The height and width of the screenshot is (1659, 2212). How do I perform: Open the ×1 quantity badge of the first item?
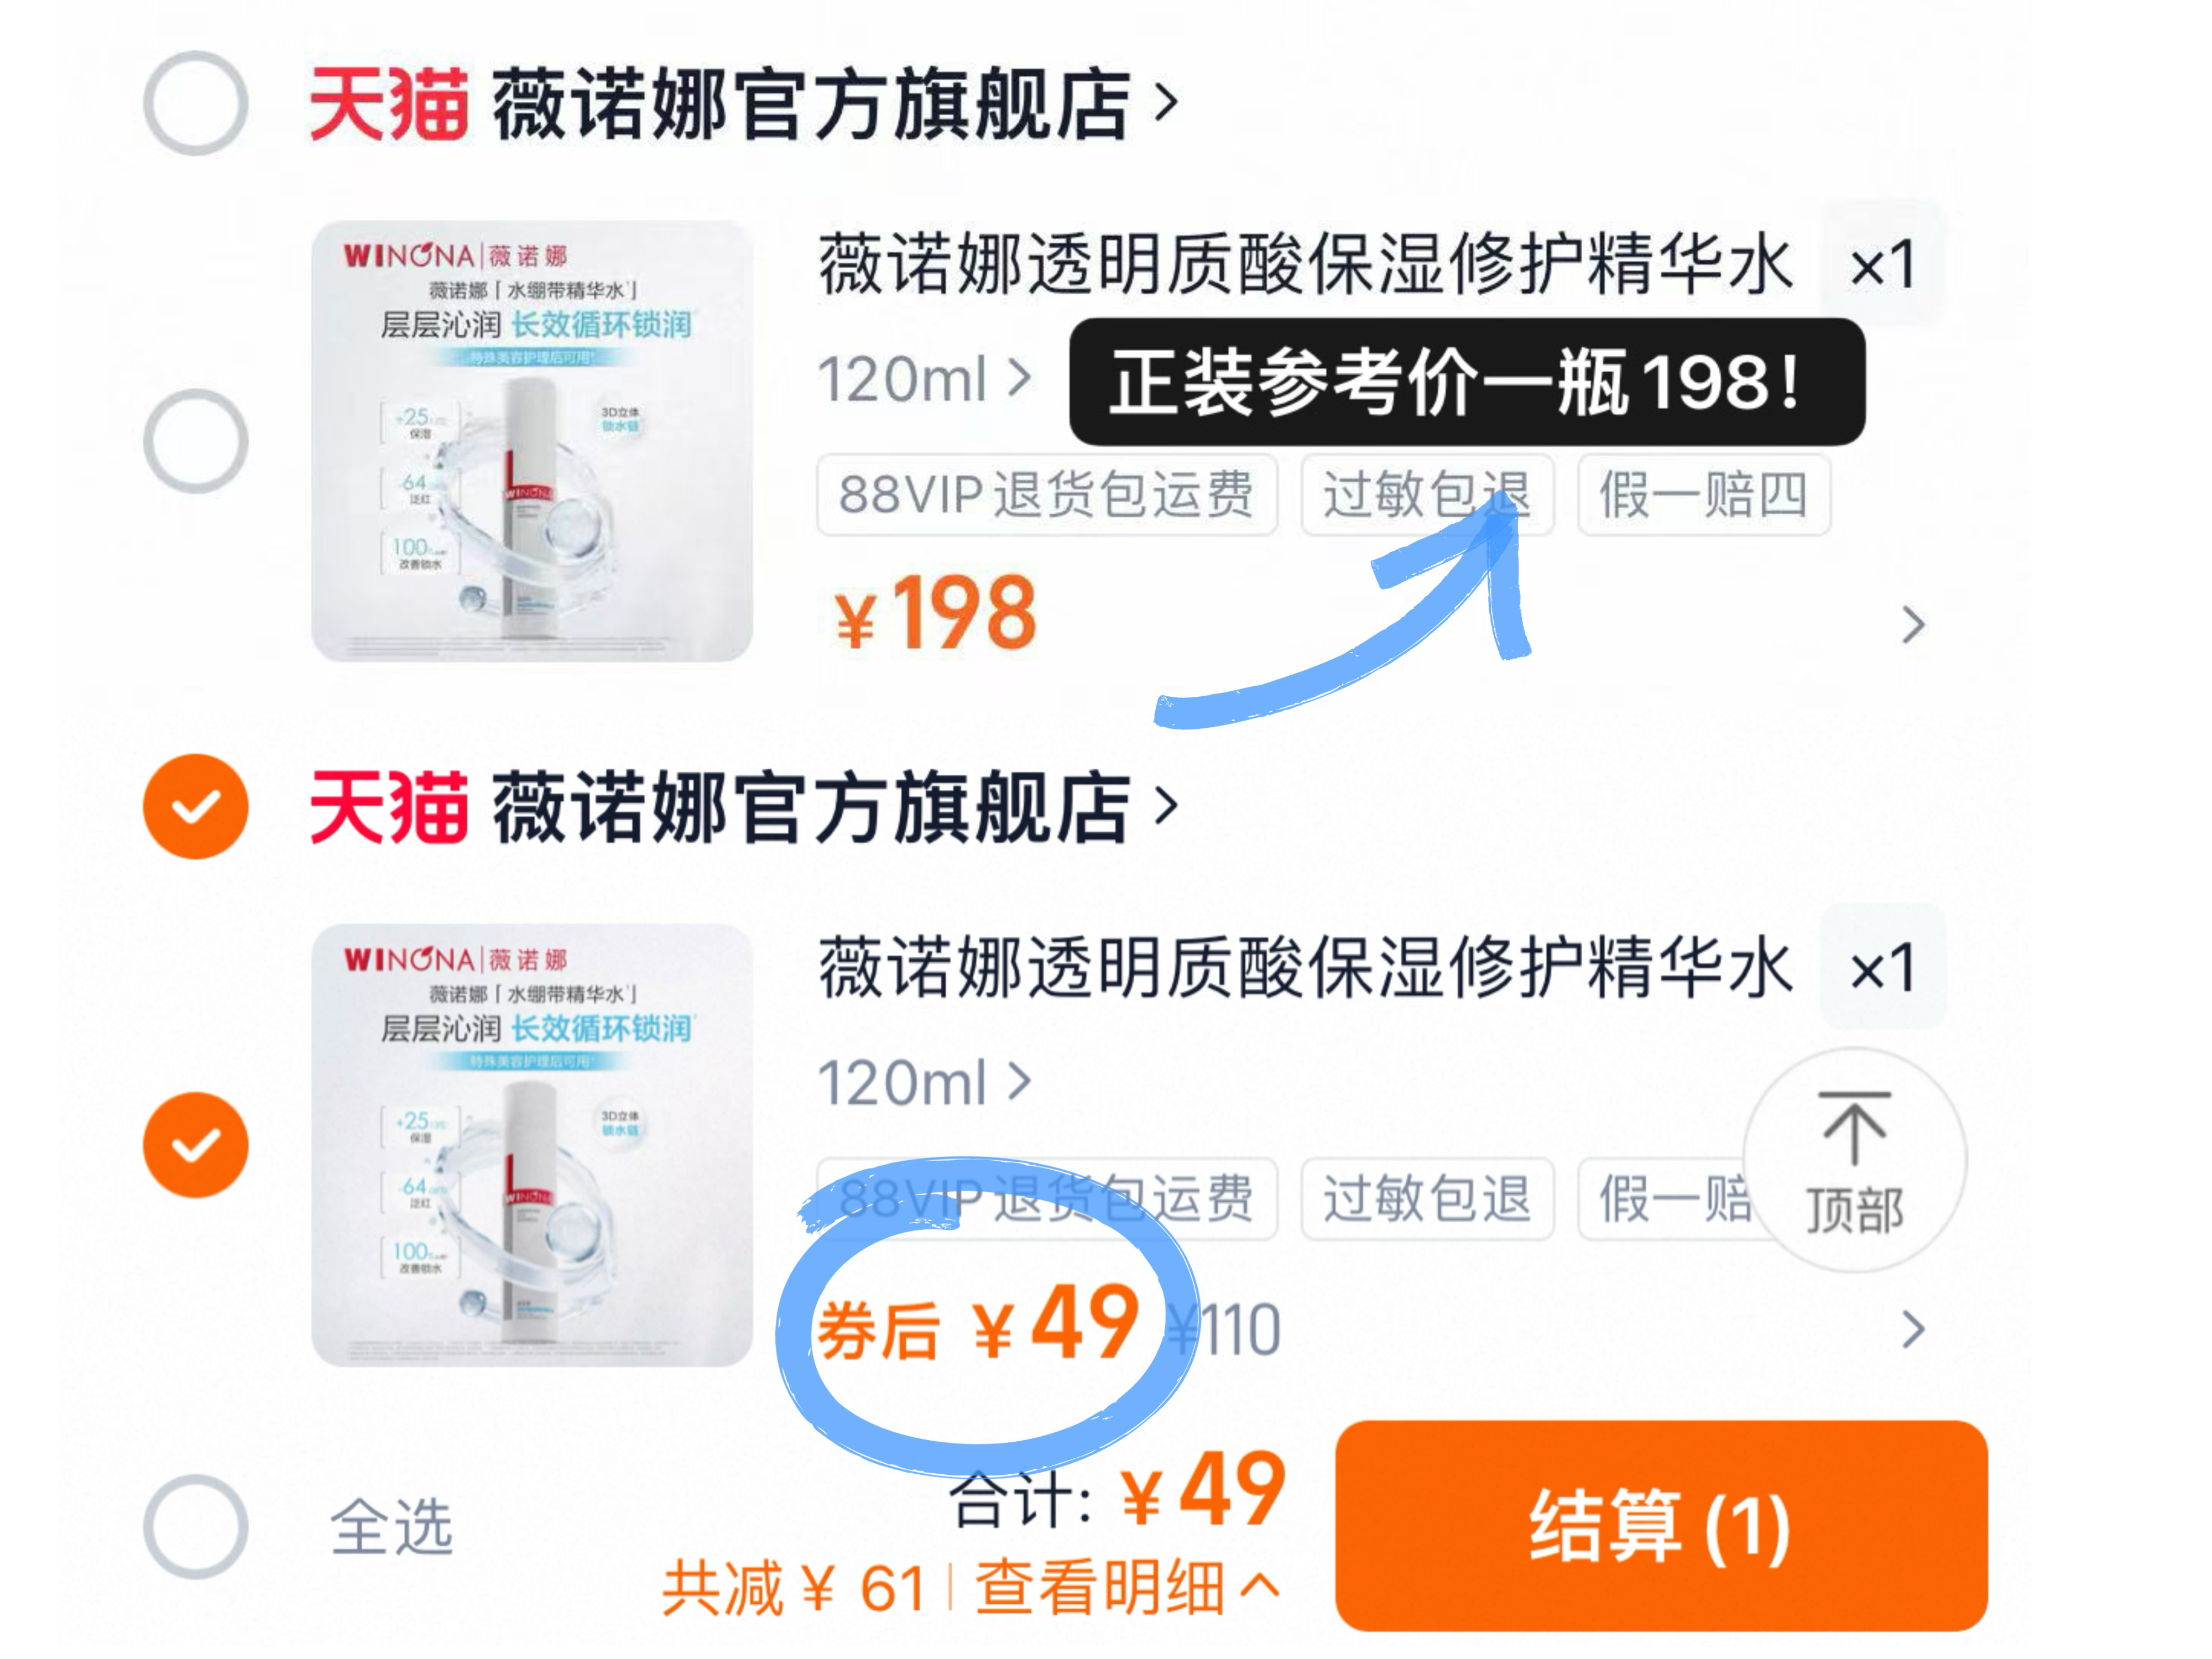click(1883, 264)
